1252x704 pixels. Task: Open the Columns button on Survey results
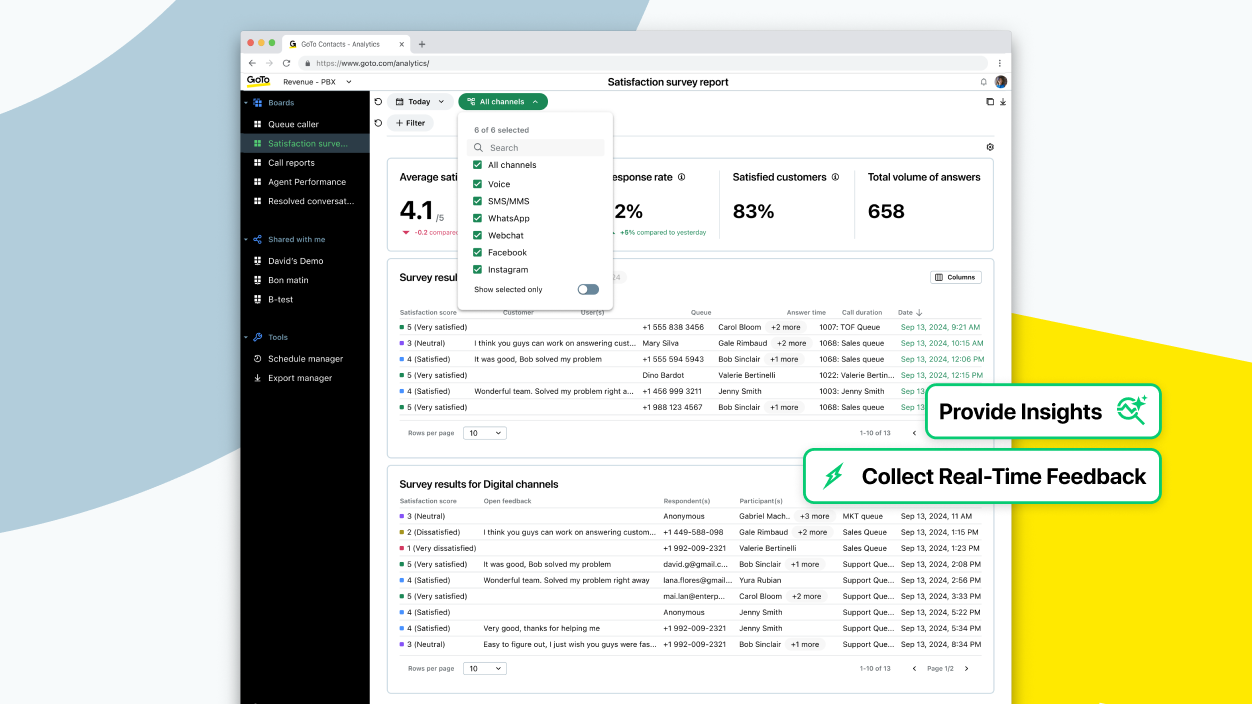pyautogui.click(x=954, y=277)
